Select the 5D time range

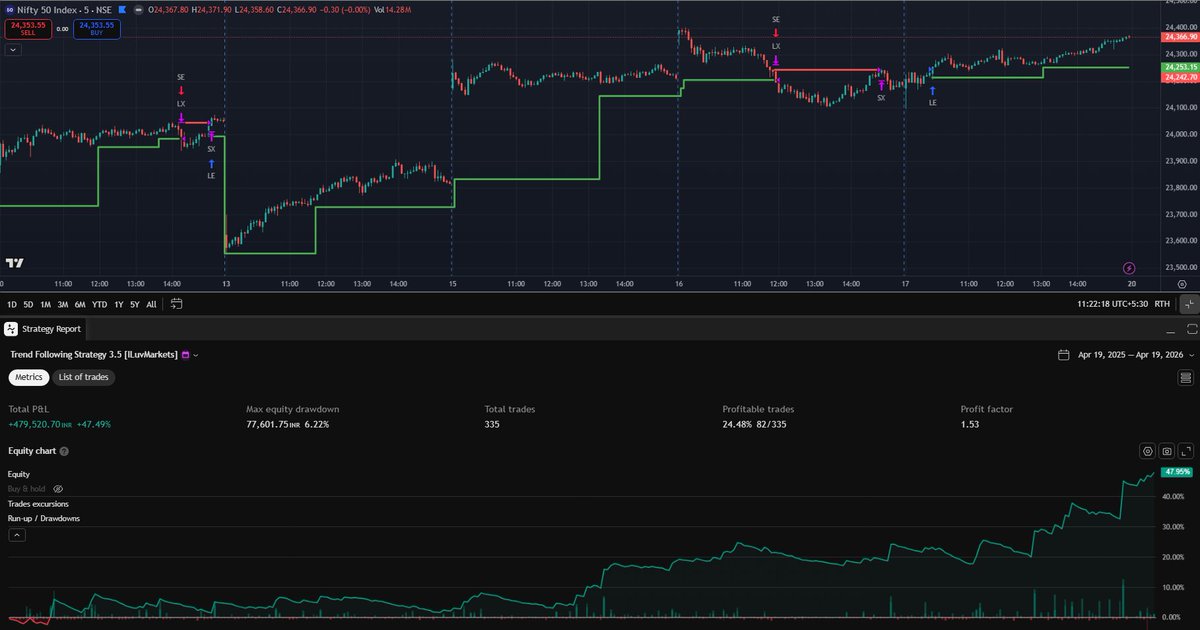(28, 304)
